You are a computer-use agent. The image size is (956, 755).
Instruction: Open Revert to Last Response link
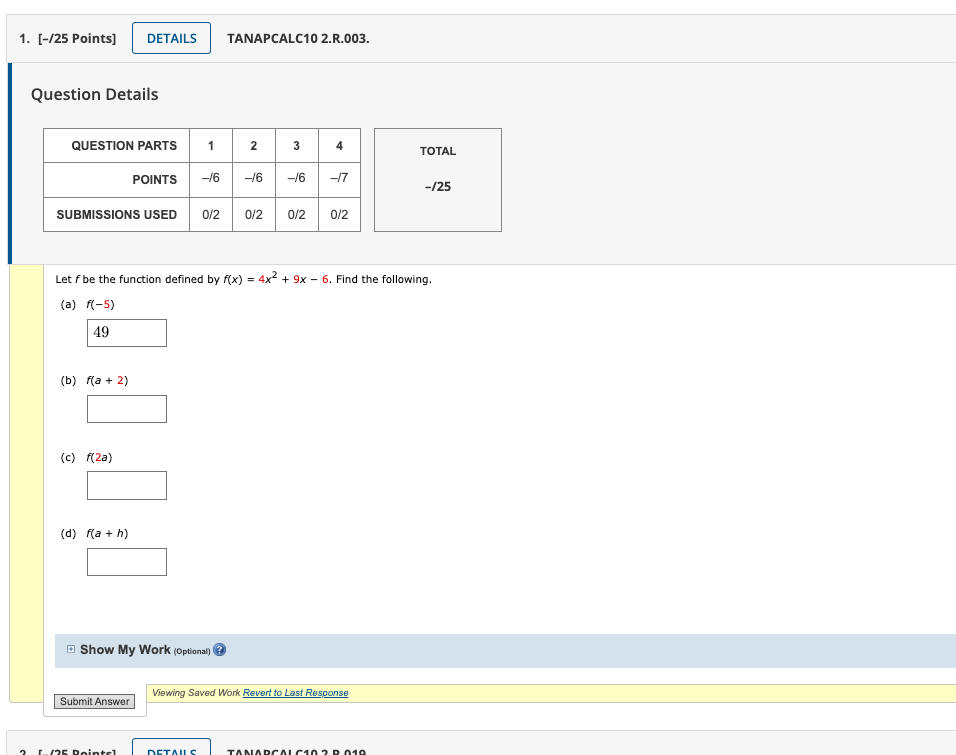(296, 693)
